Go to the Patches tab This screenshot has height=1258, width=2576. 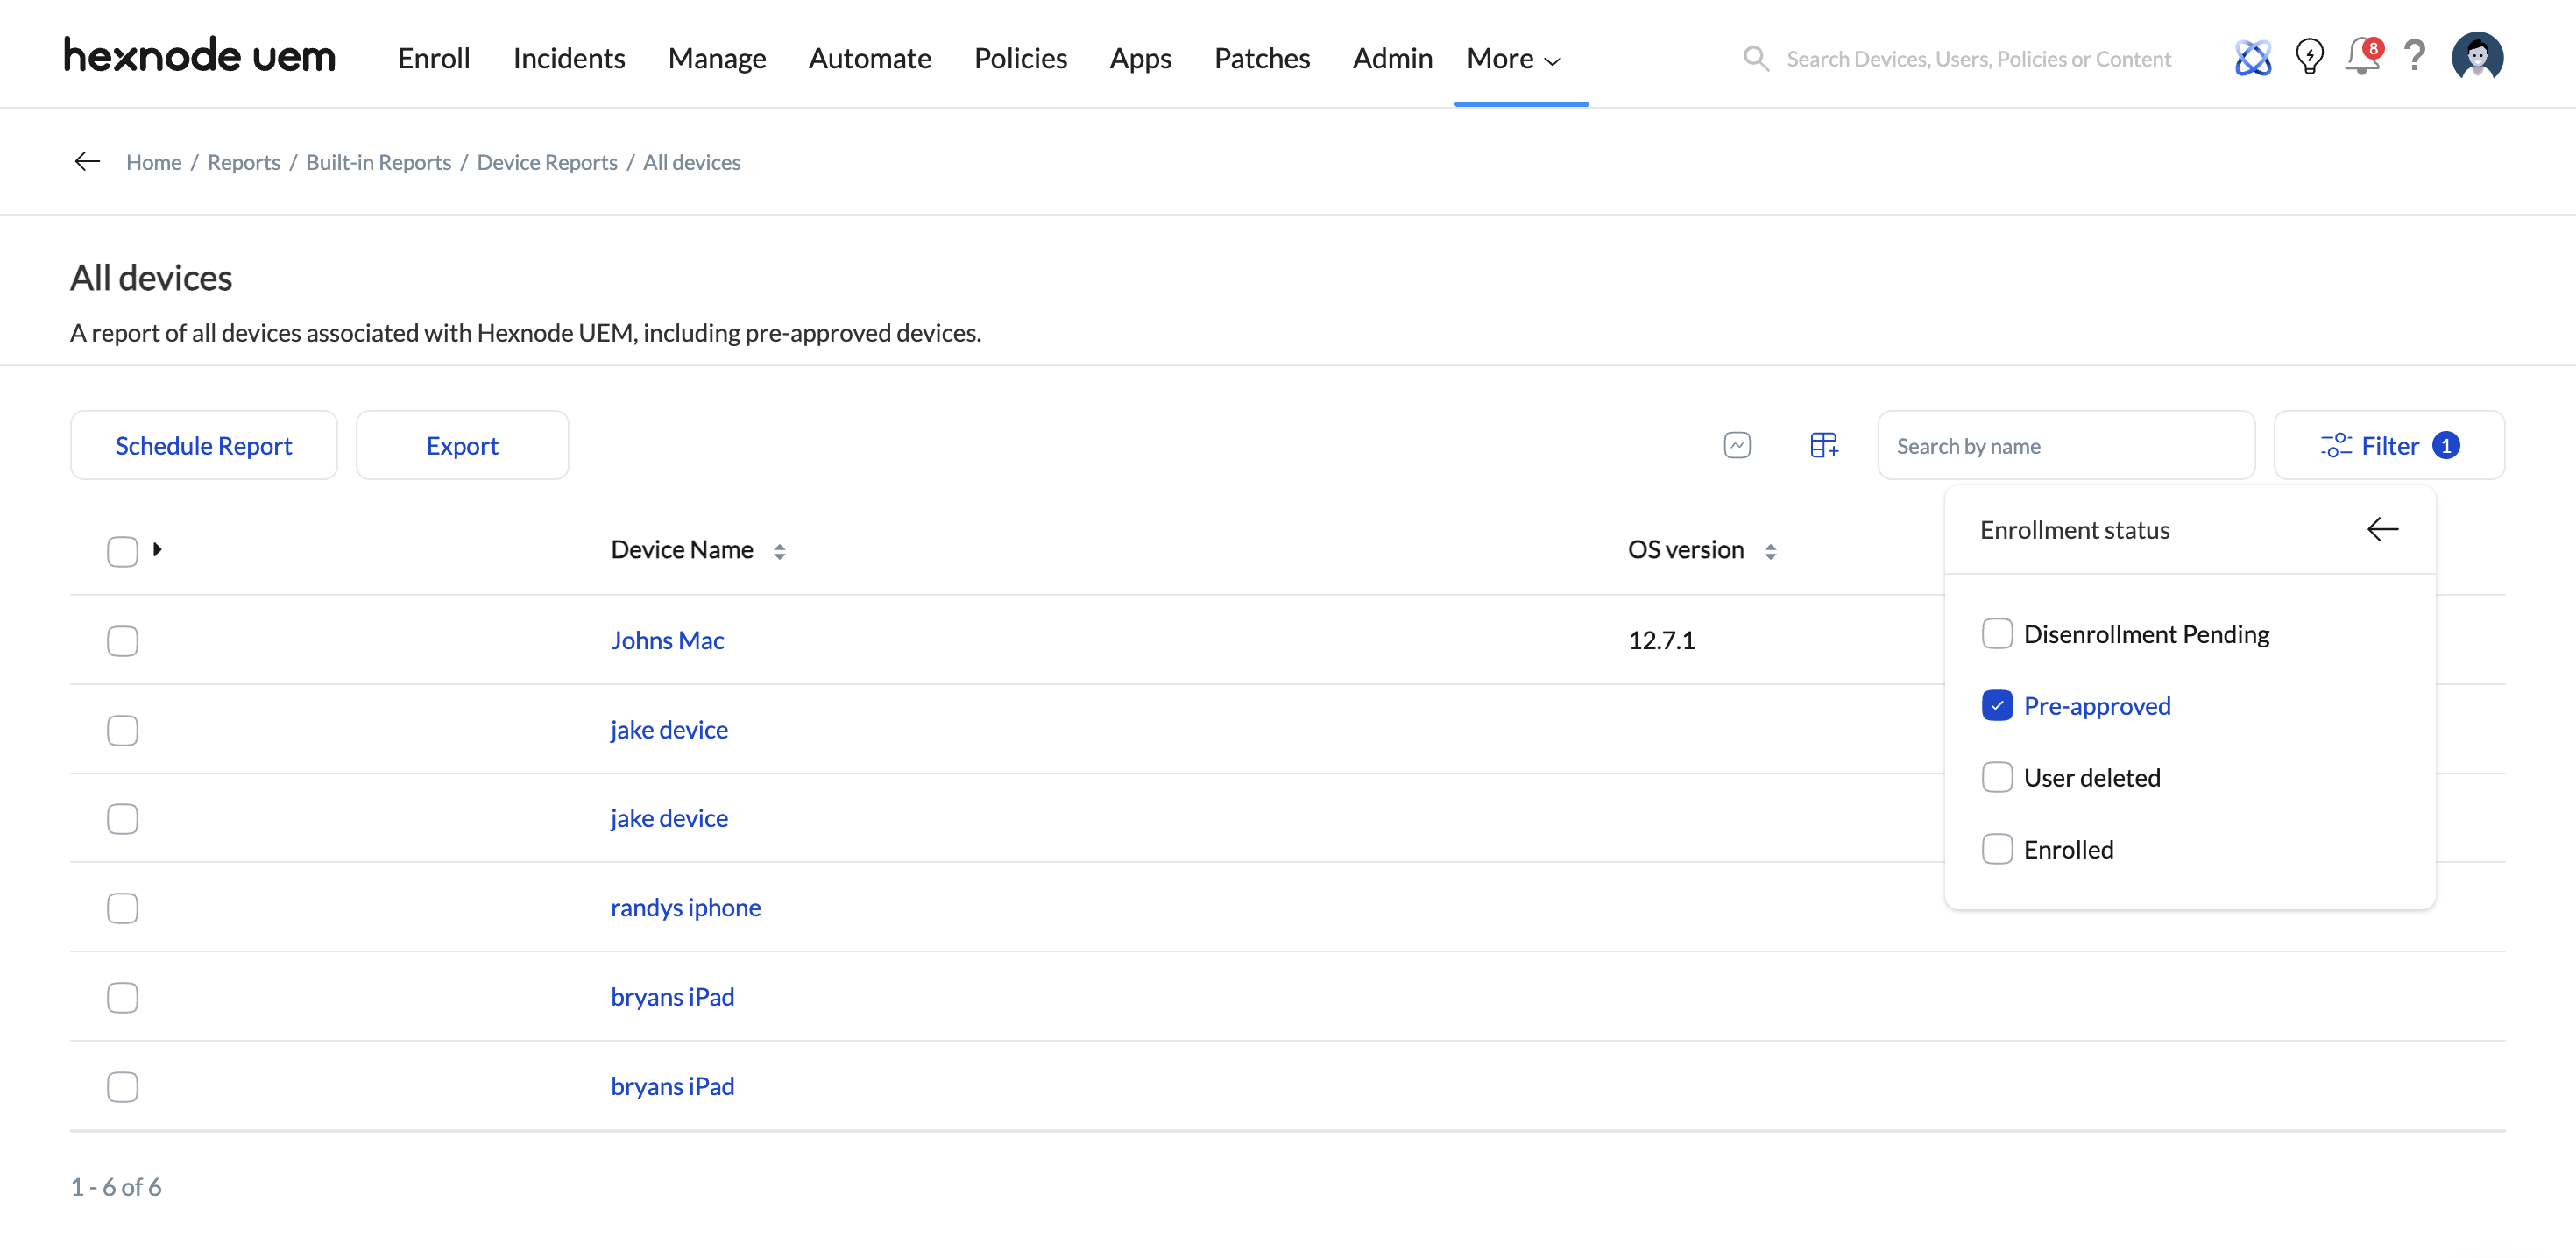point(1261,59)
